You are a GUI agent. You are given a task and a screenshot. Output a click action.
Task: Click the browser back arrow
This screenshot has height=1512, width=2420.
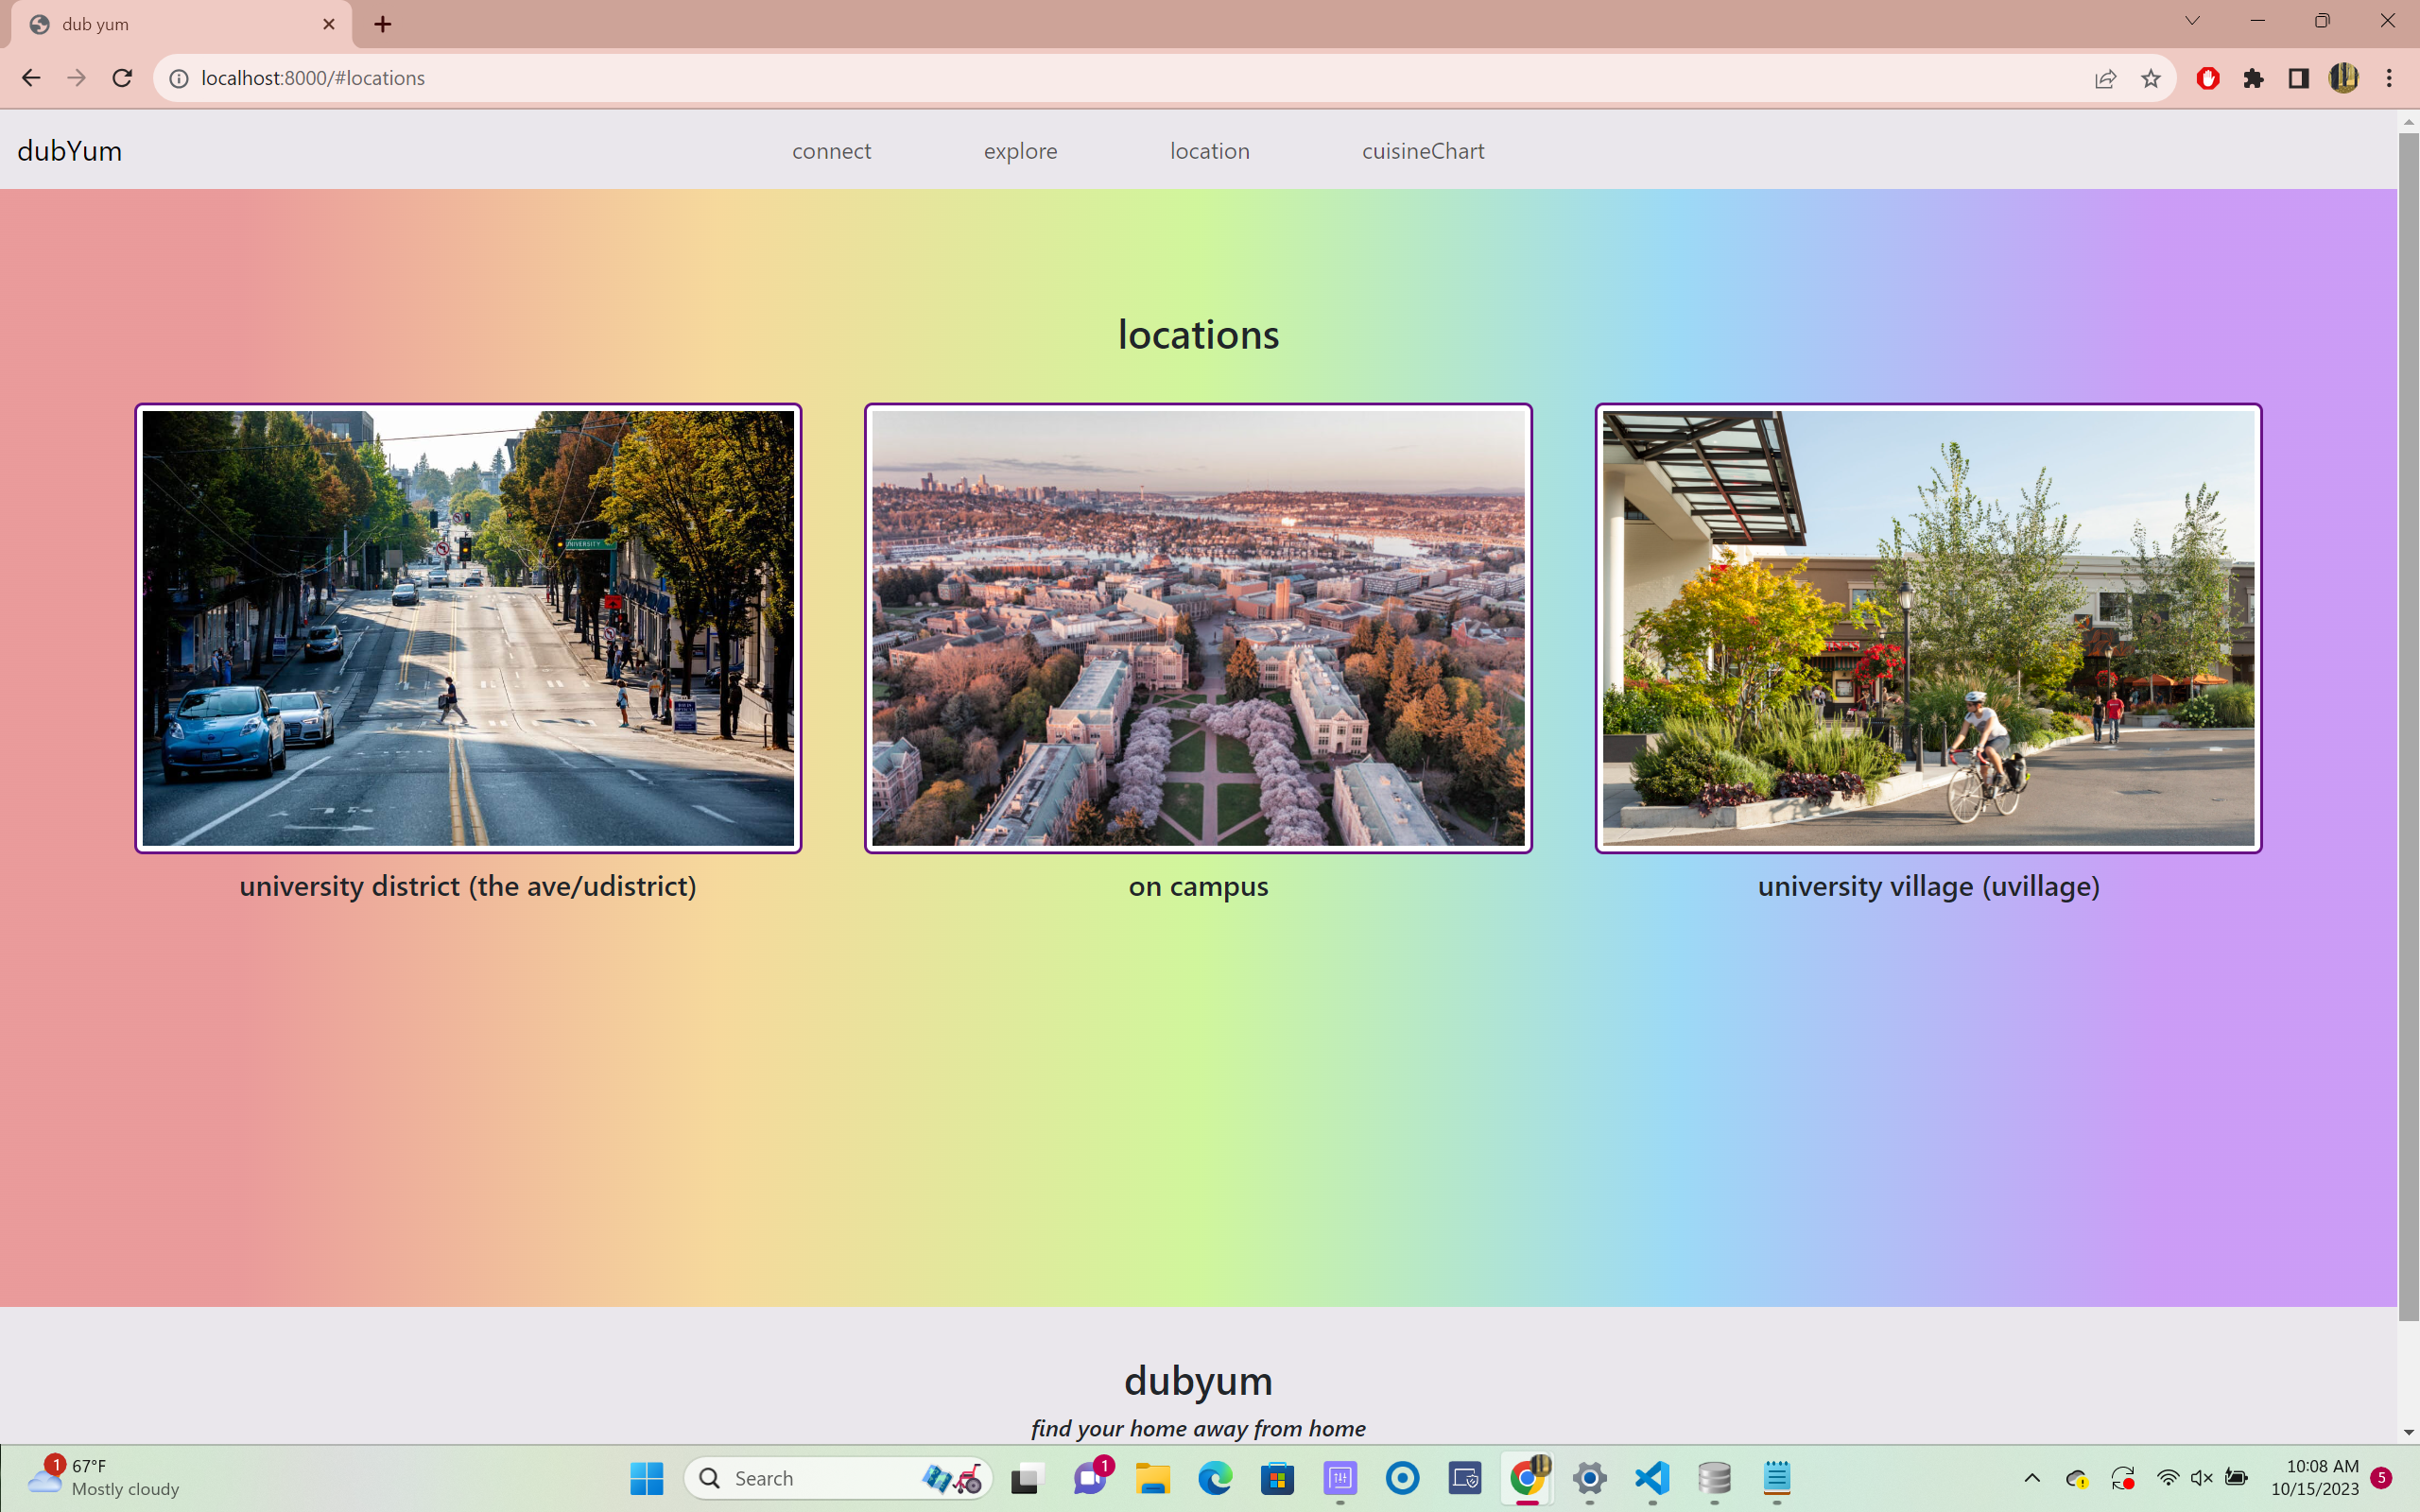[31, 78]
